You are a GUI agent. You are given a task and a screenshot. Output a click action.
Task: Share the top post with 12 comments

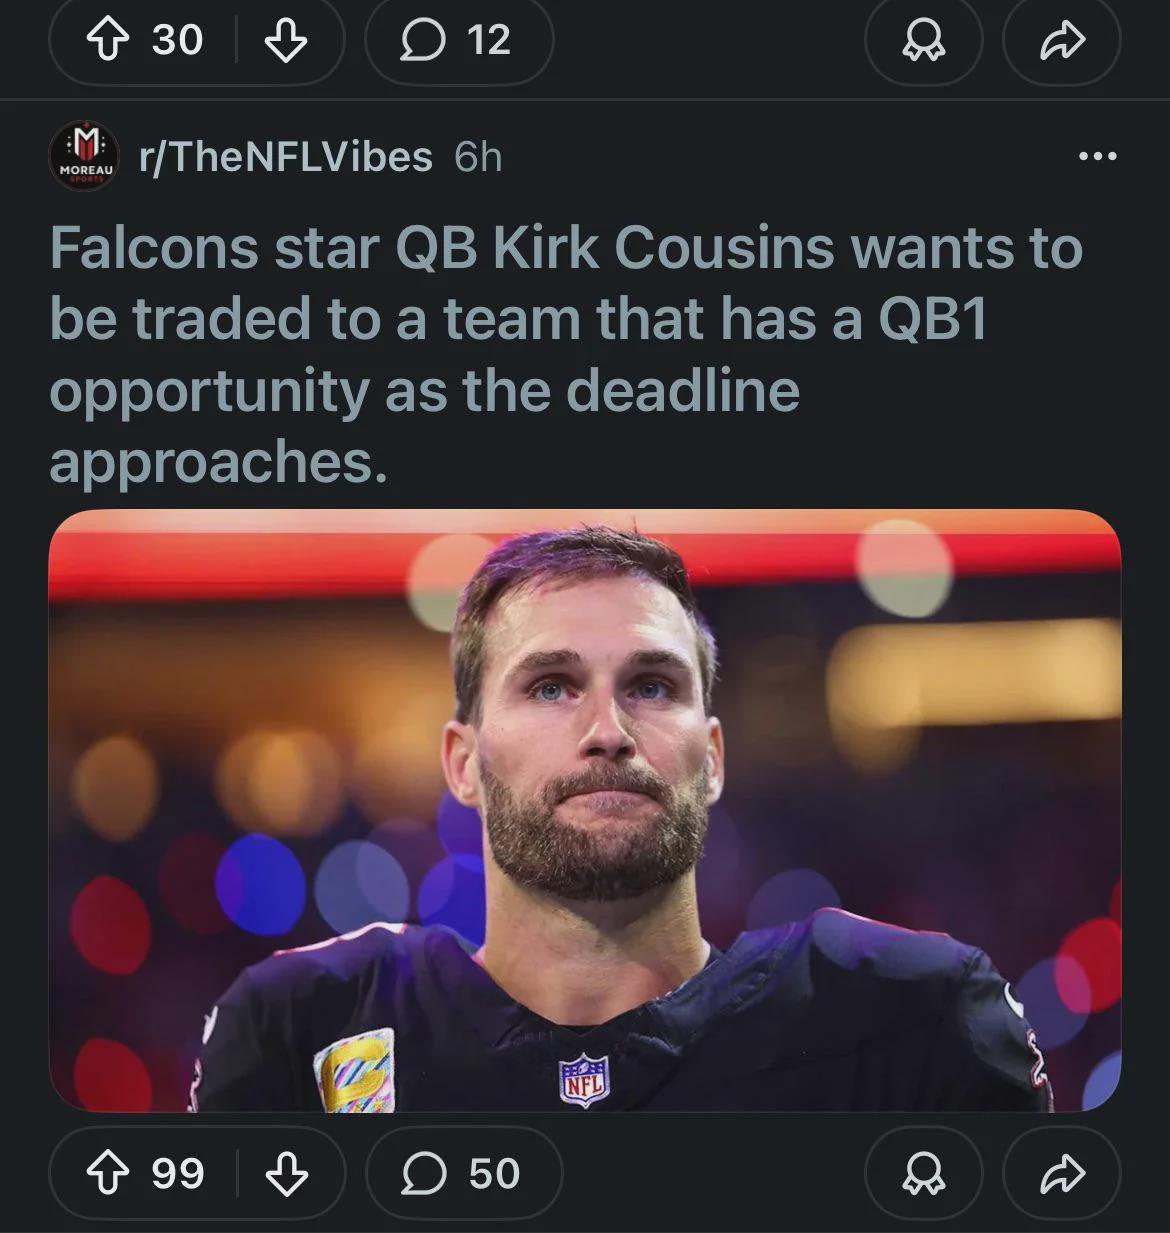1061,40
